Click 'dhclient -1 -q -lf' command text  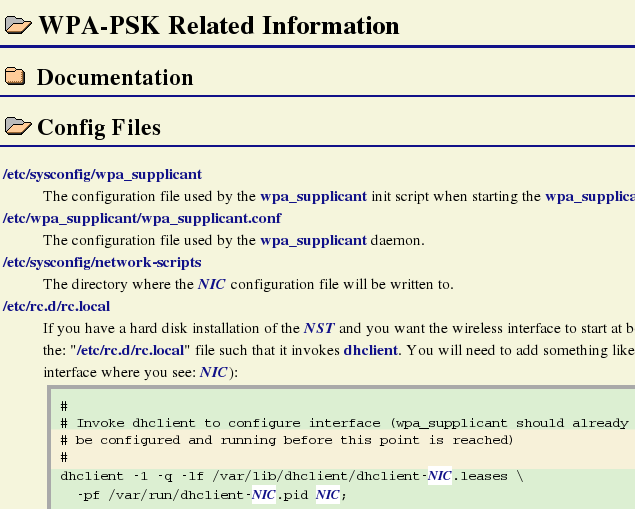click(132, 476)
